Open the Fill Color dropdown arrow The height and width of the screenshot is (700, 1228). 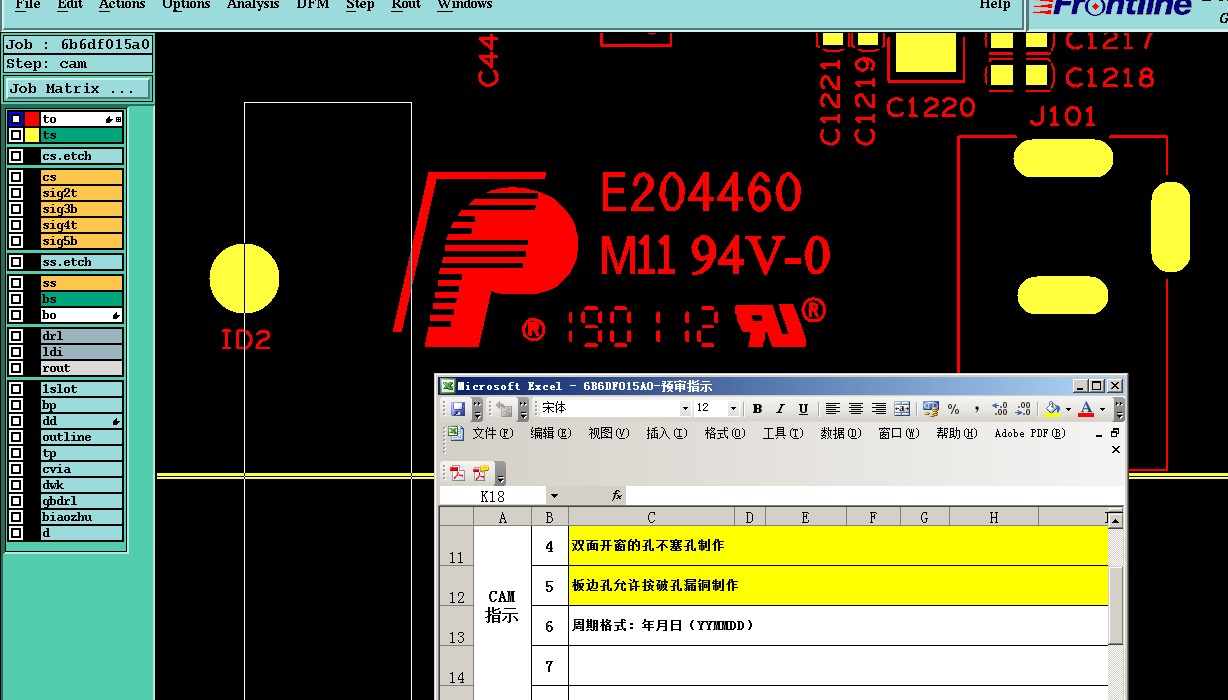1067,409
